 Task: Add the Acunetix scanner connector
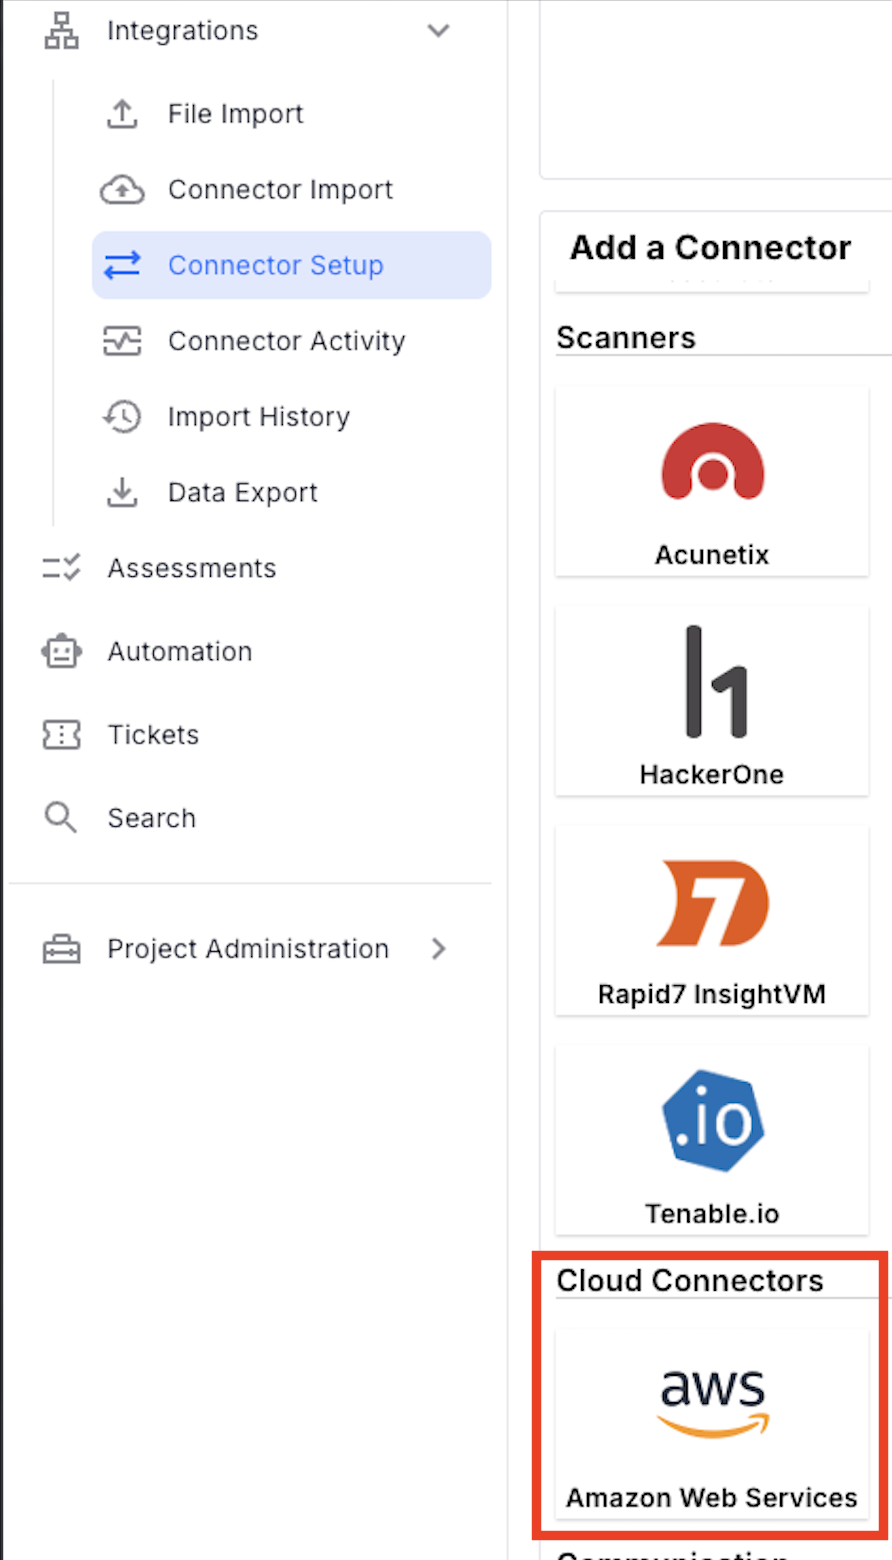712,481
